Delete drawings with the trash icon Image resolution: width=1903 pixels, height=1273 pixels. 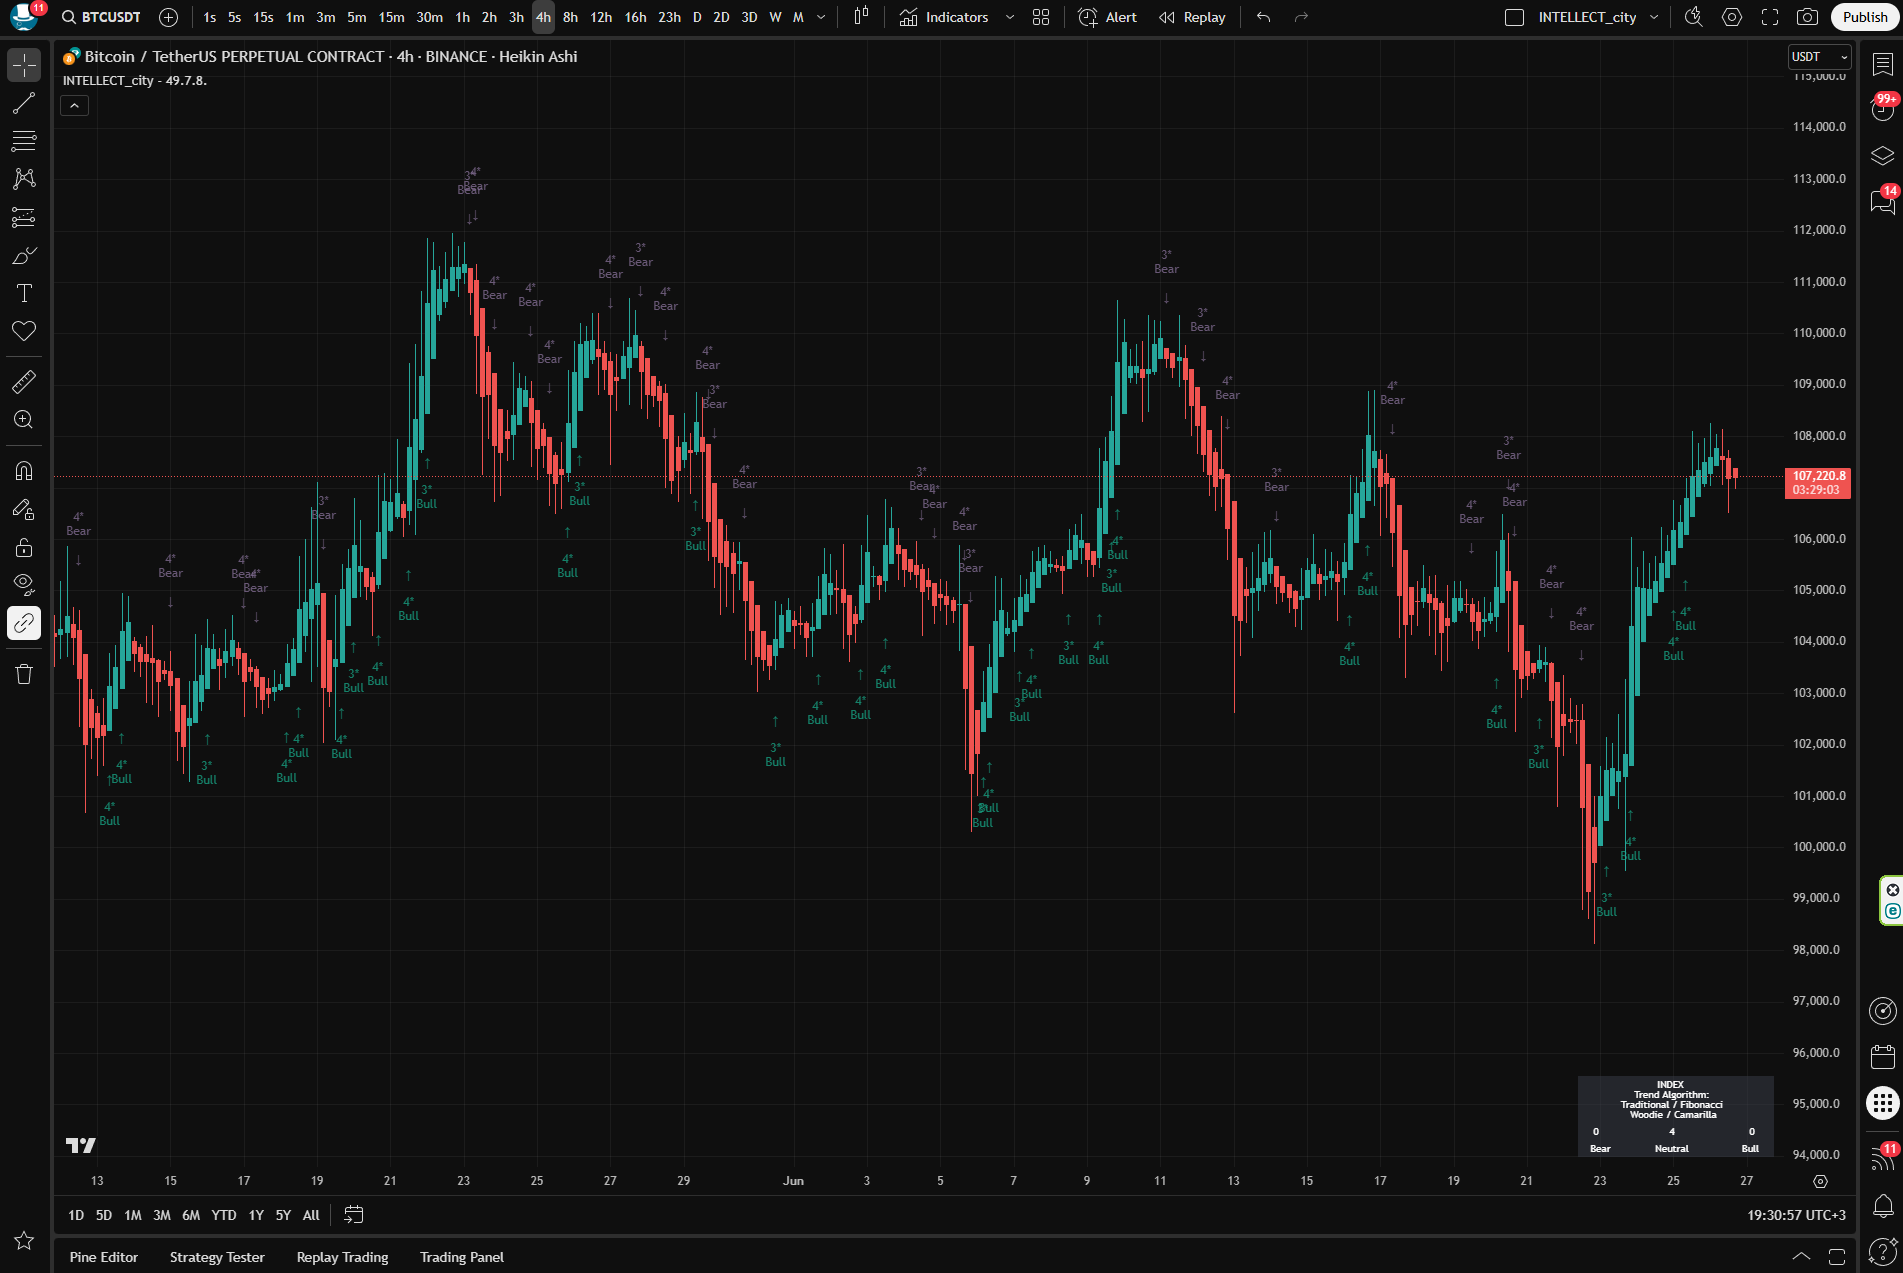24,674
